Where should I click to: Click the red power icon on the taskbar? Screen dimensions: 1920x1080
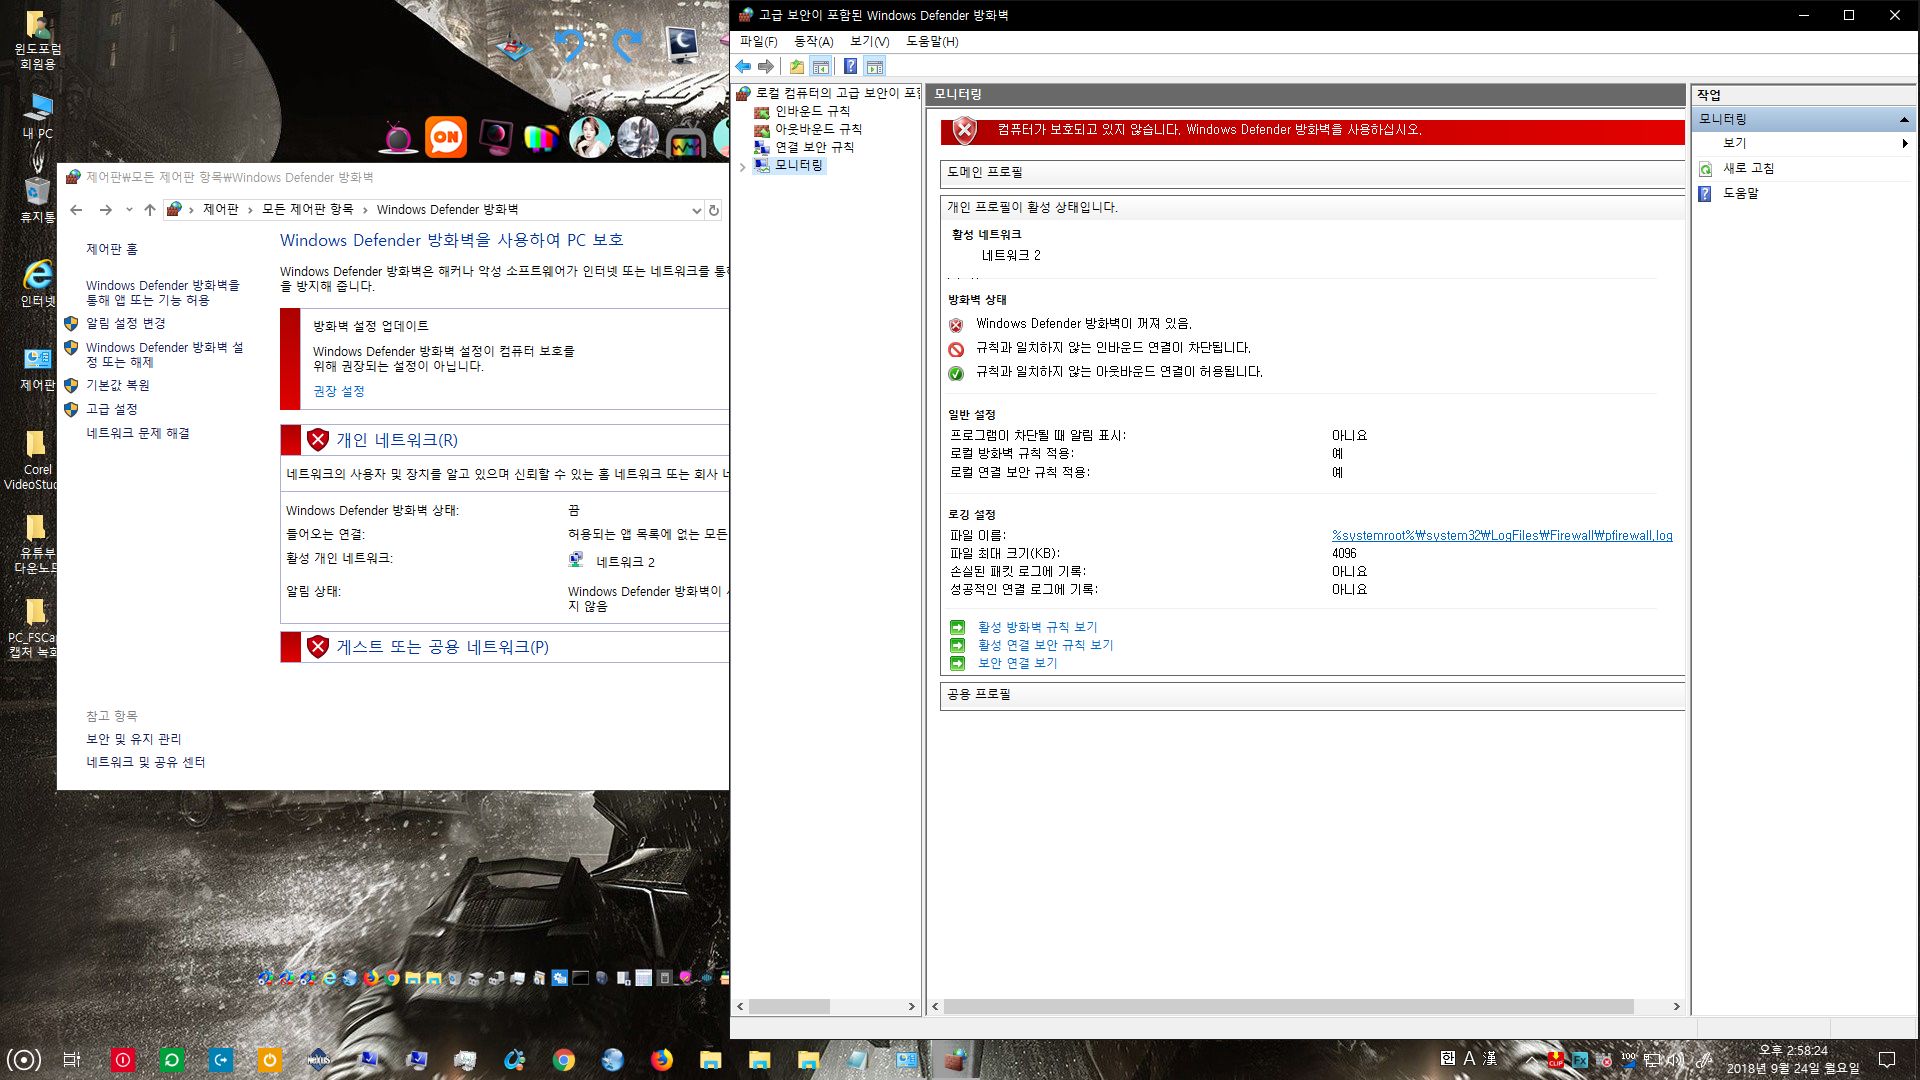pos(123,1060)
